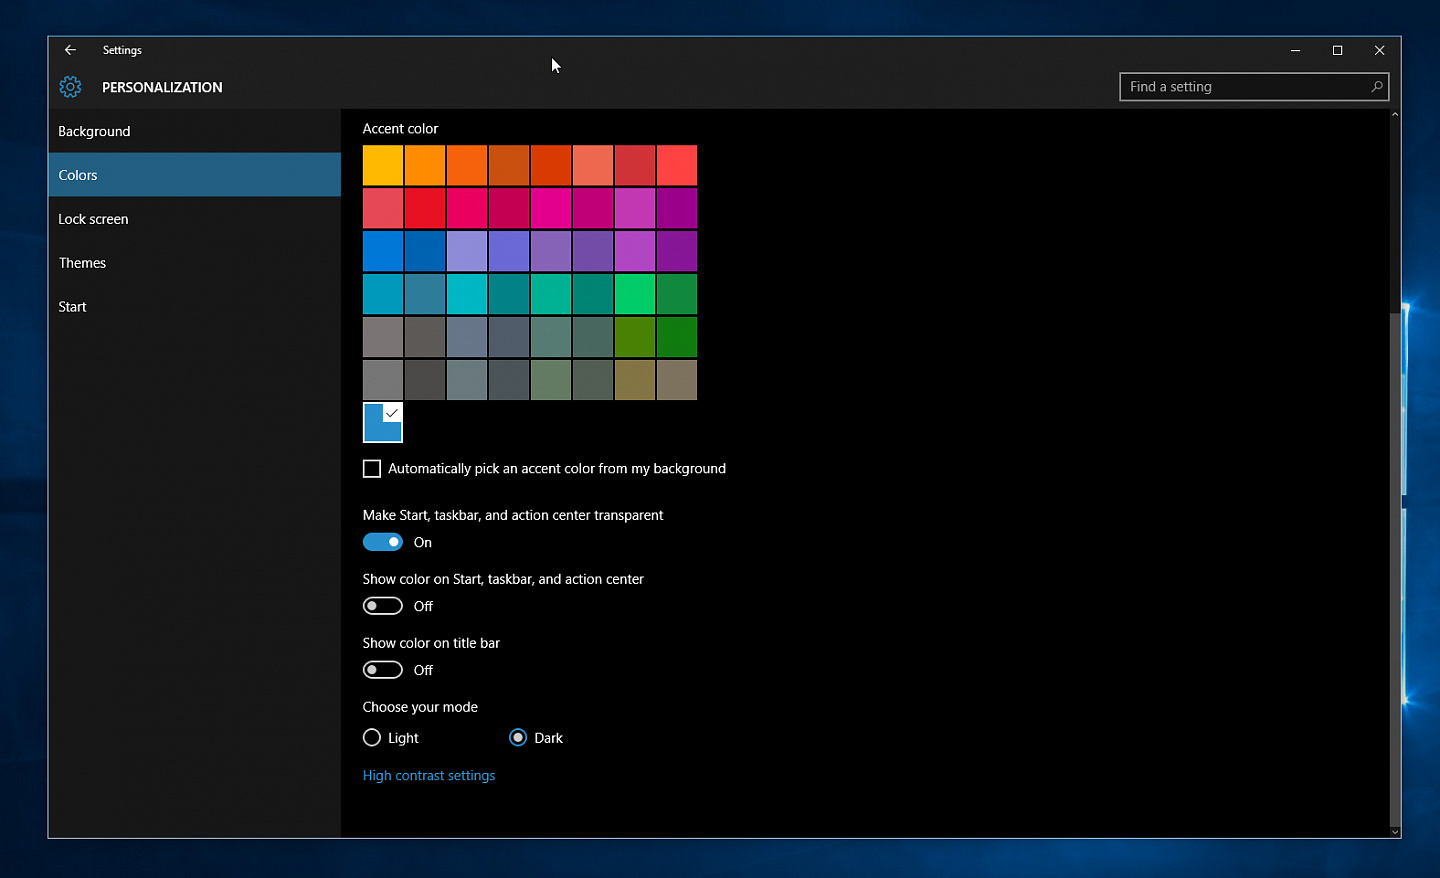Click the scrollbar up arrow
This screenshot has width=1440, height=878.
pyautogui.click(x=1395, y=115)
